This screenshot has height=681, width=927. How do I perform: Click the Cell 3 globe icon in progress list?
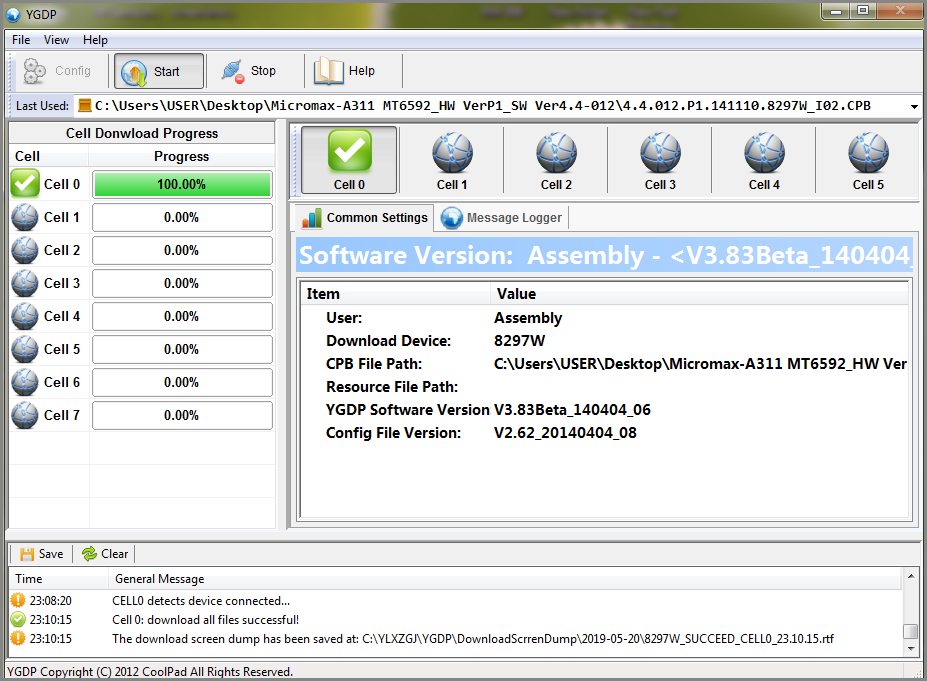[x=25, y=283]
